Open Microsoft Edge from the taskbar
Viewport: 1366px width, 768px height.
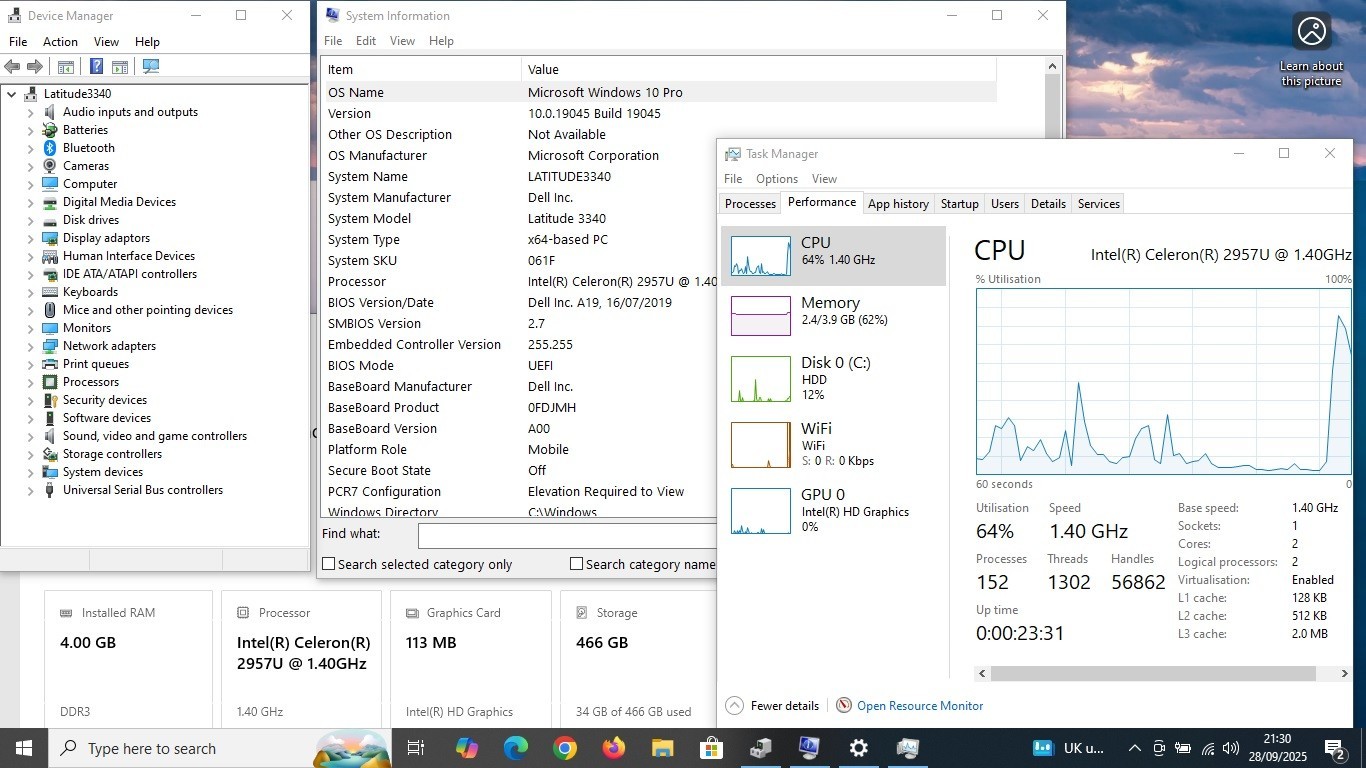tap(516, 748)
